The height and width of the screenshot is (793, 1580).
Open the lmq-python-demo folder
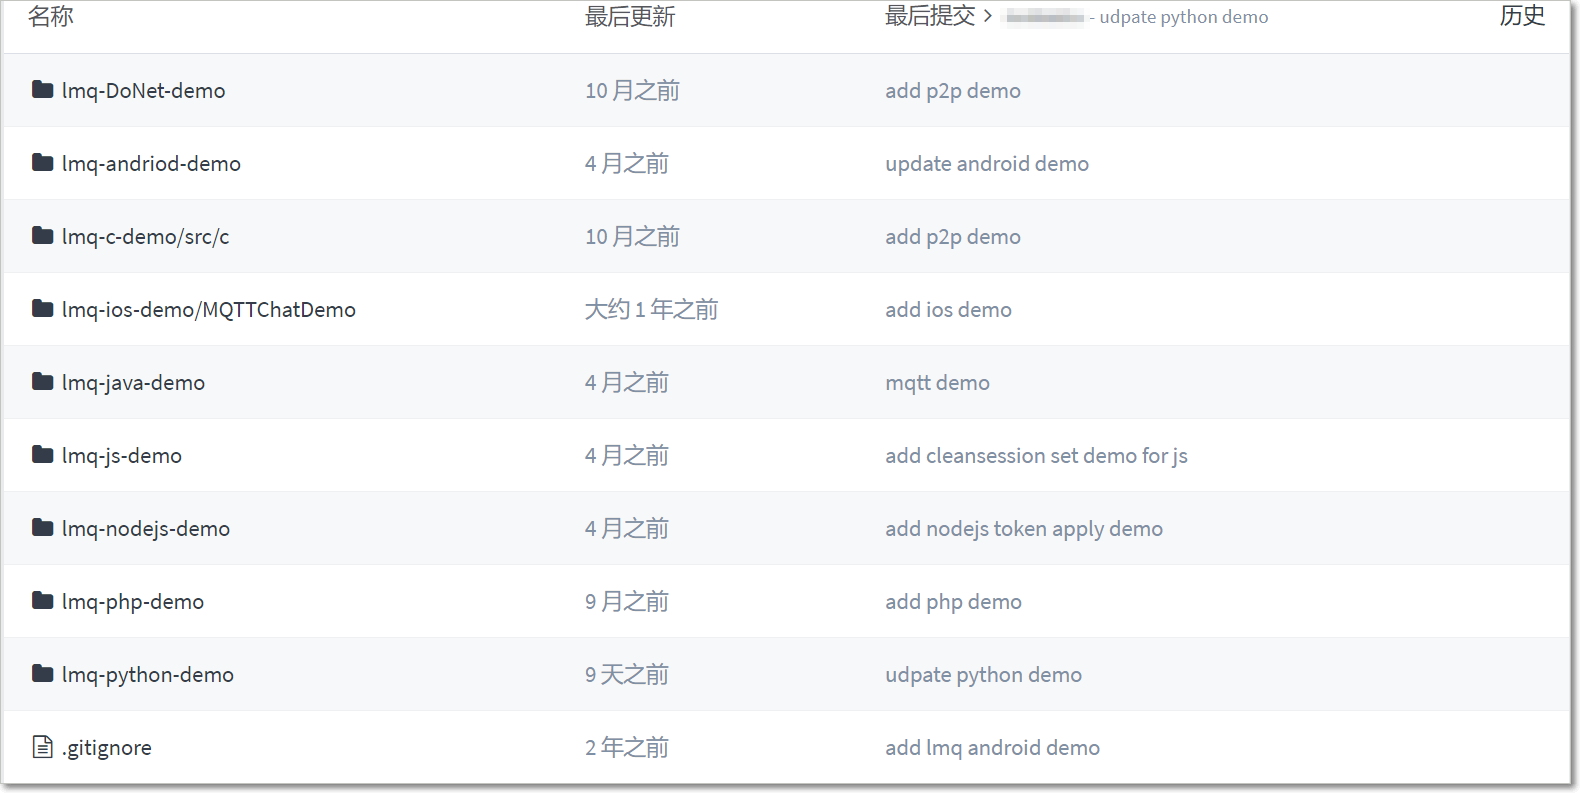(x=148, y=675)
